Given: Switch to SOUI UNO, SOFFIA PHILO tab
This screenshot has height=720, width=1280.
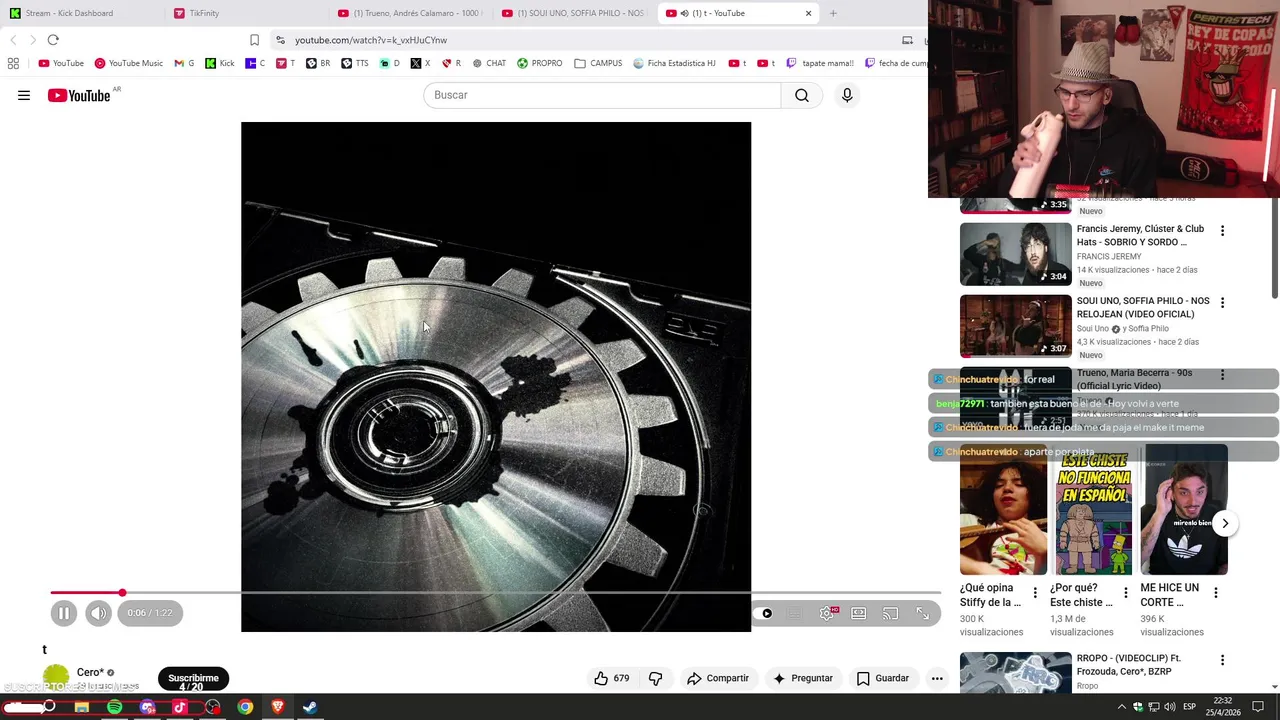Looking at the screenshot, I should pyautogui.click(x=574, y=13).
